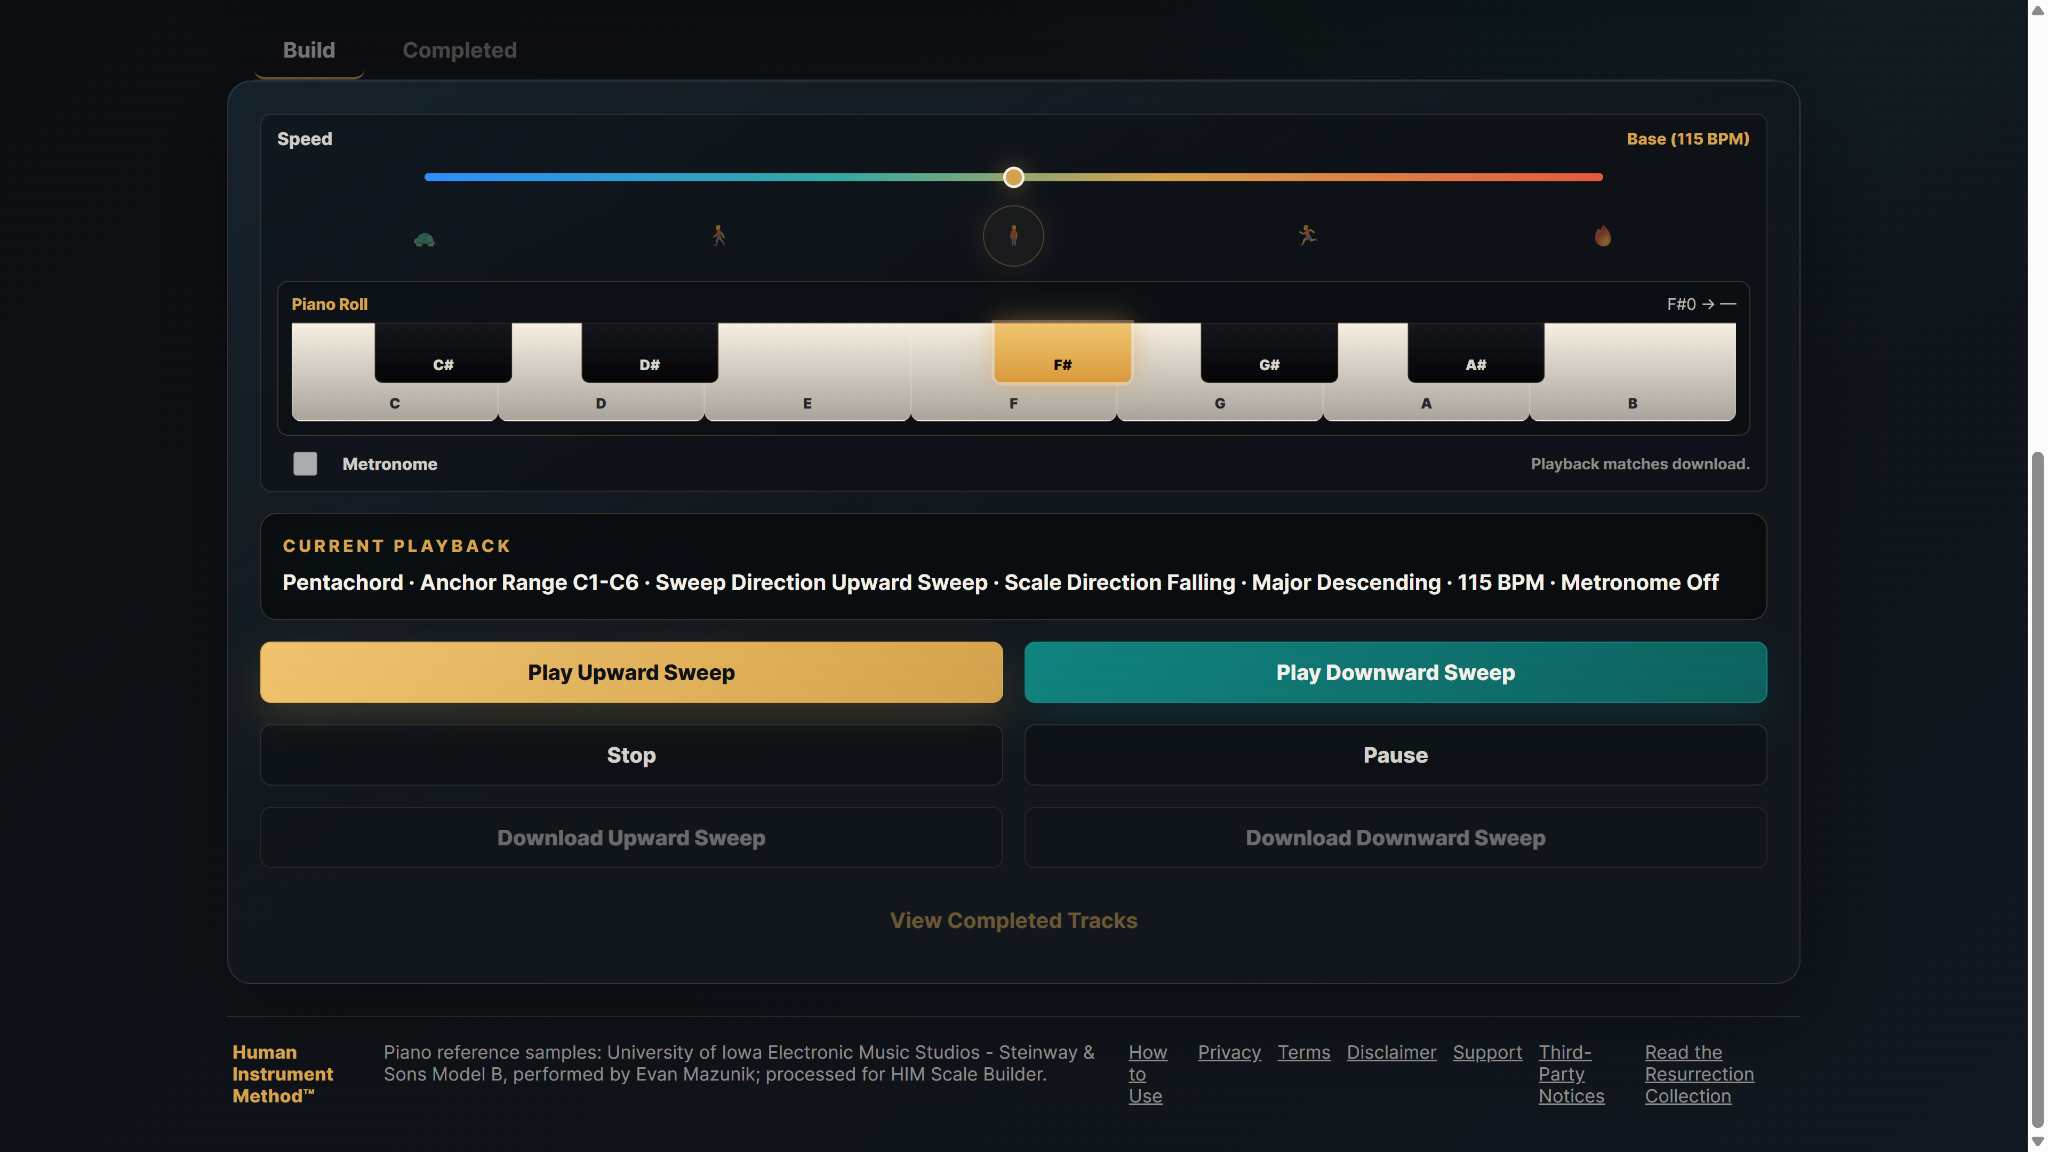This screenshot has height=1152, width=2048.
Task: Click the page vertical scrollbar thumb
Action: [x=2037, y=790]
